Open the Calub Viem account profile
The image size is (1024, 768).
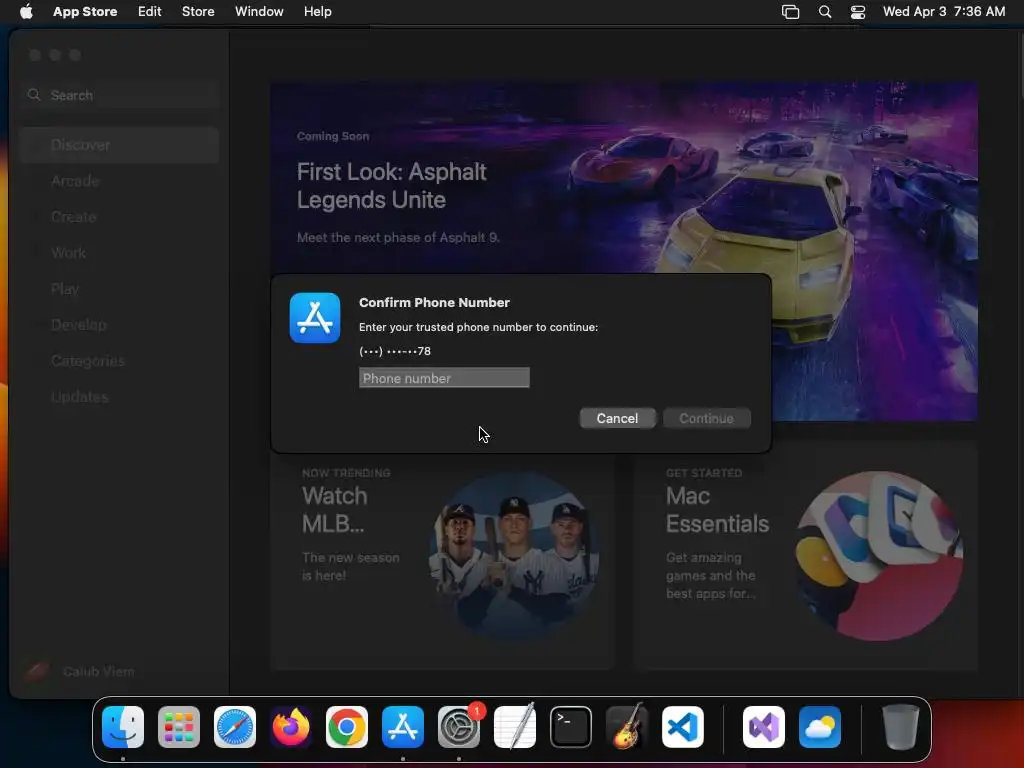coord(80,671)
